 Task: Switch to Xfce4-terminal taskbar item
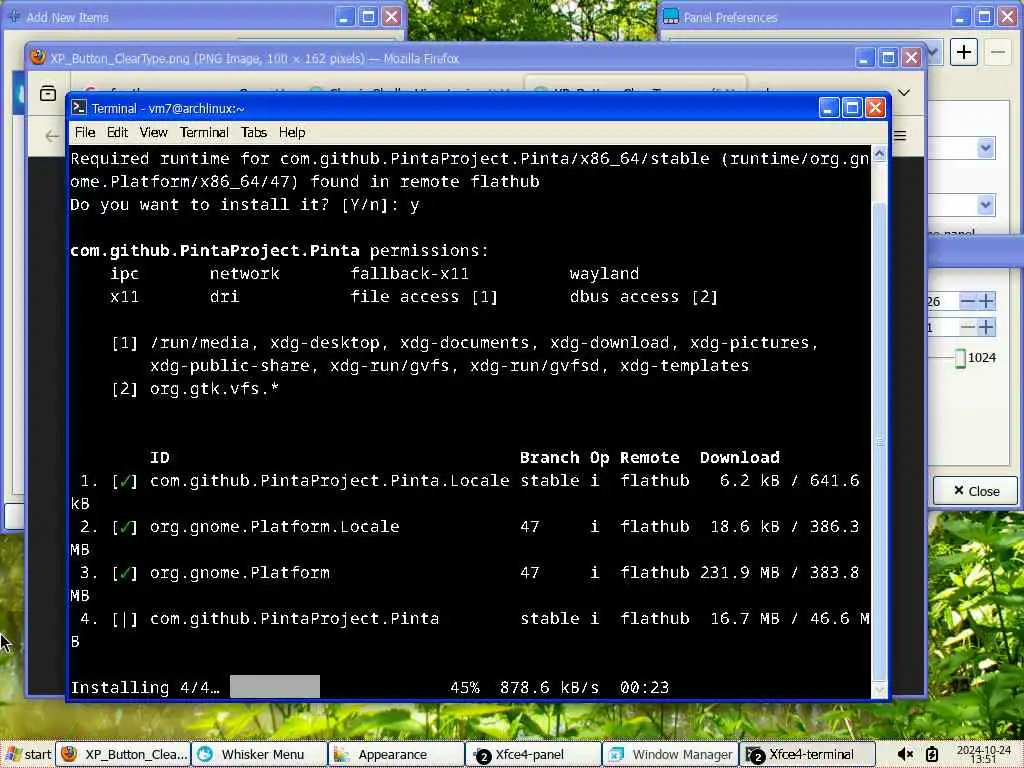click(x=806, y=754)
